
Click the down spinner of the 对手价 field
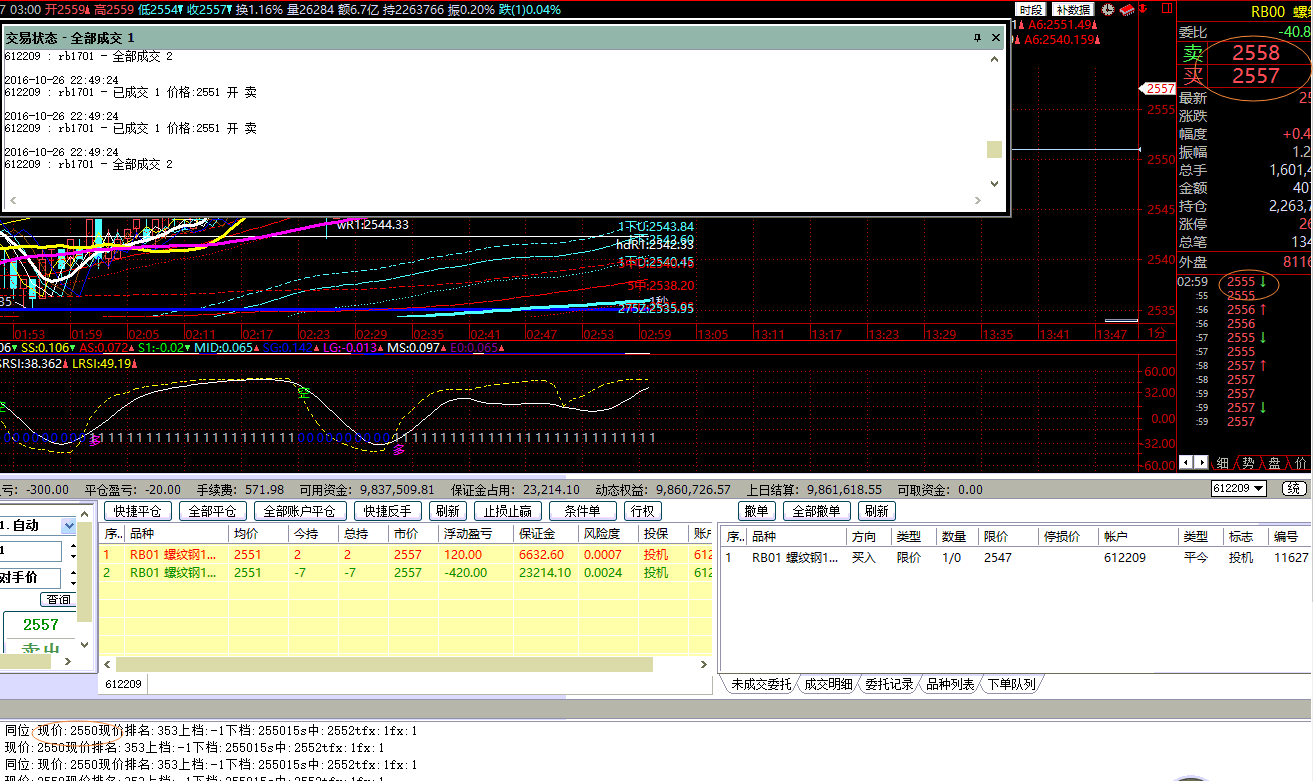point(72,583)
